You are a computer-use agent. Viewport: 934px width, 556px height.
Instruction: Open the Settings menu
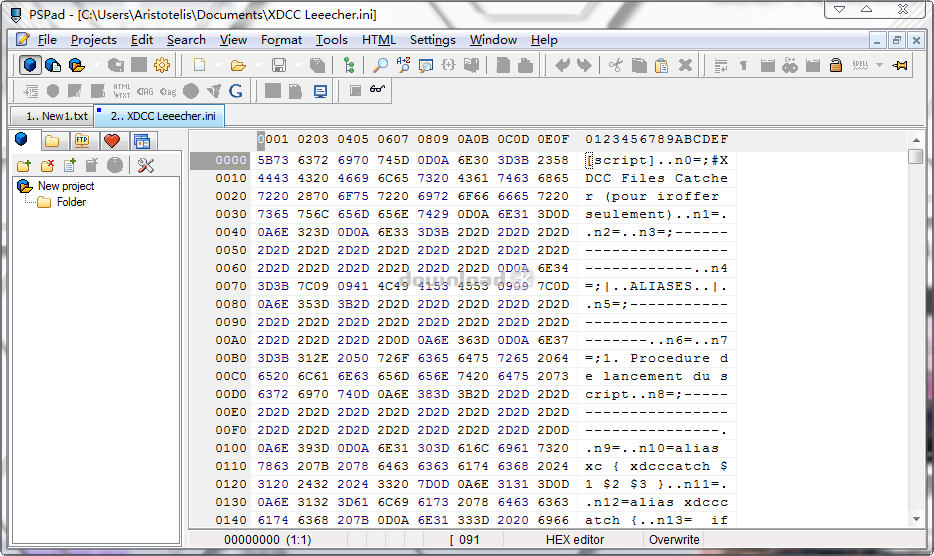(432, 40)
